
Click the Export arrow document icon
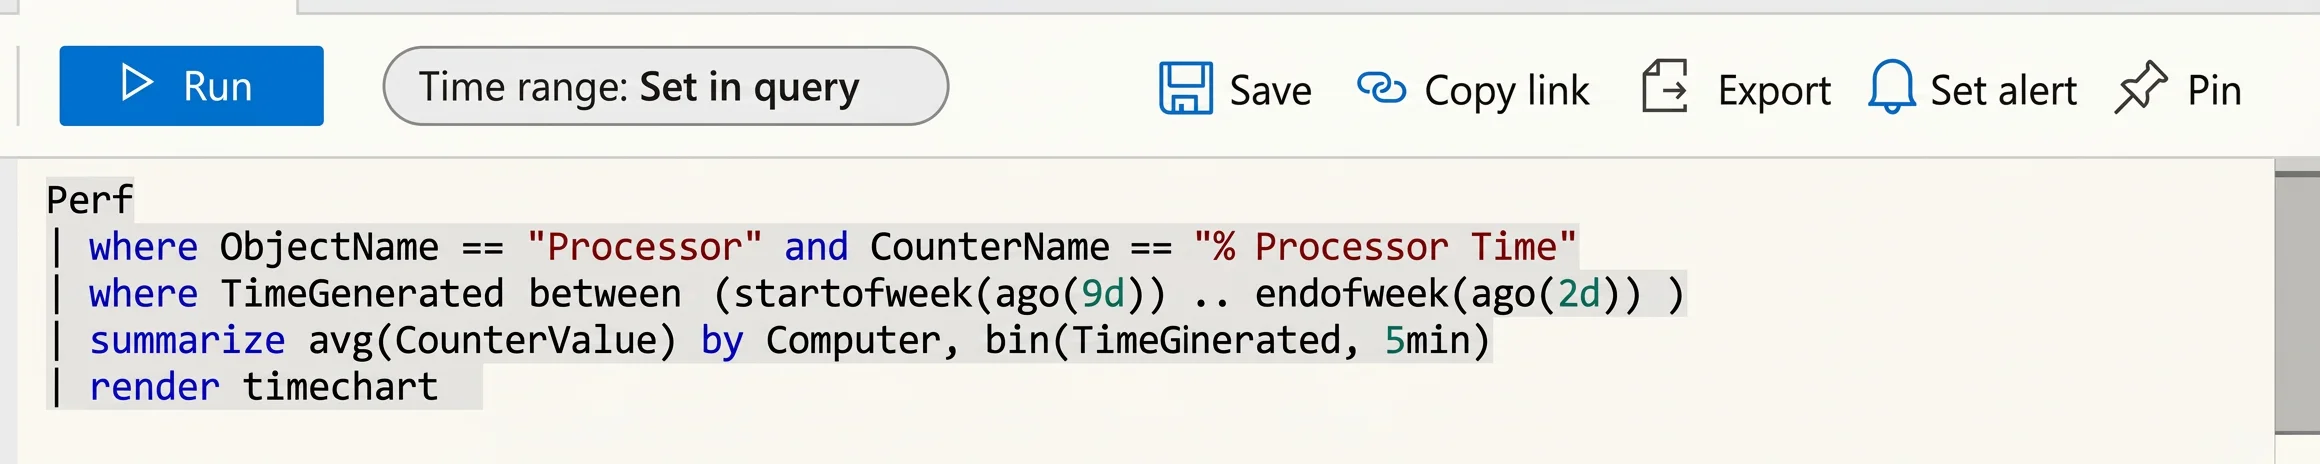(1665, 86)
